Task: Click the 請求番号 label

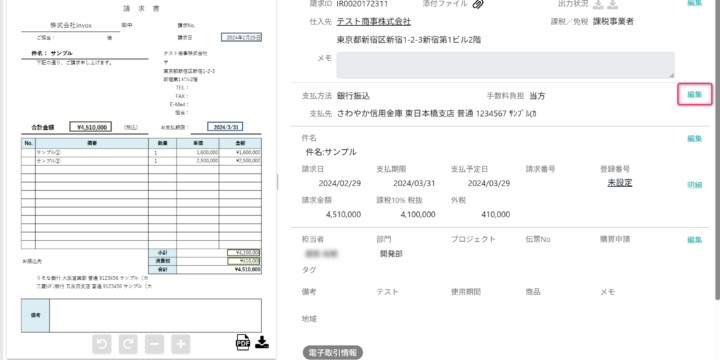Action: tap(540, 169)
